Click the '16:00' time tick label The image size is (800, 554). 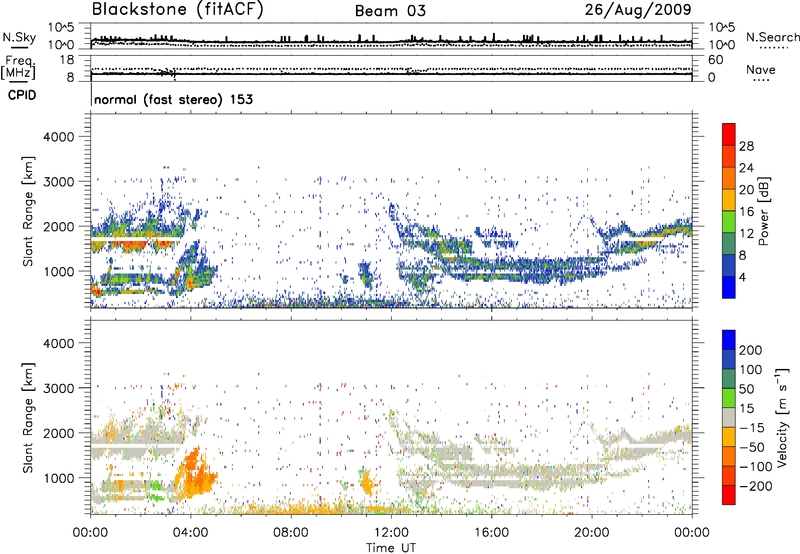pos(491,533)
